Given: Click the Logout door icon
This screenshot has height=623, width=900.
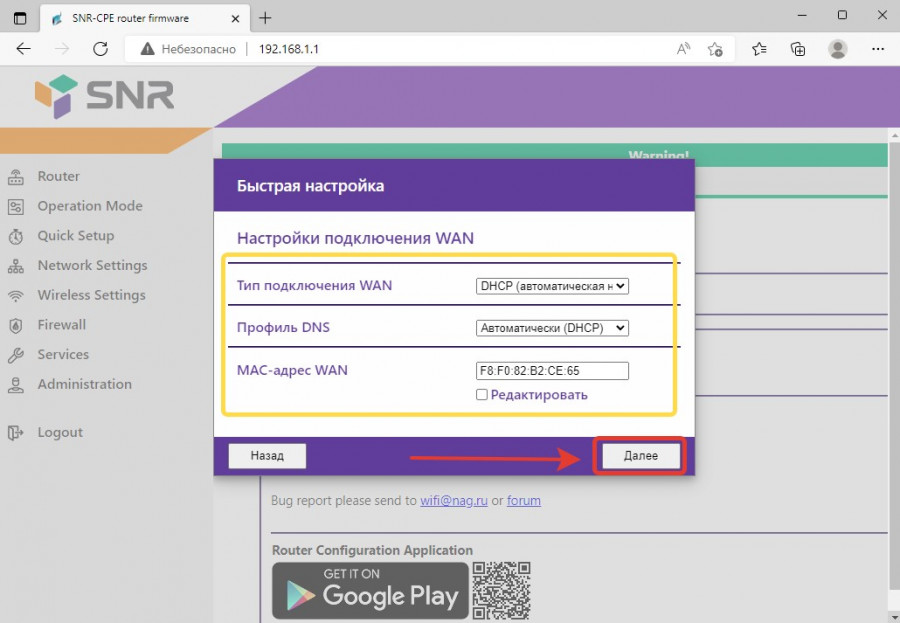Looking at the screenshot, I should 16,433.
